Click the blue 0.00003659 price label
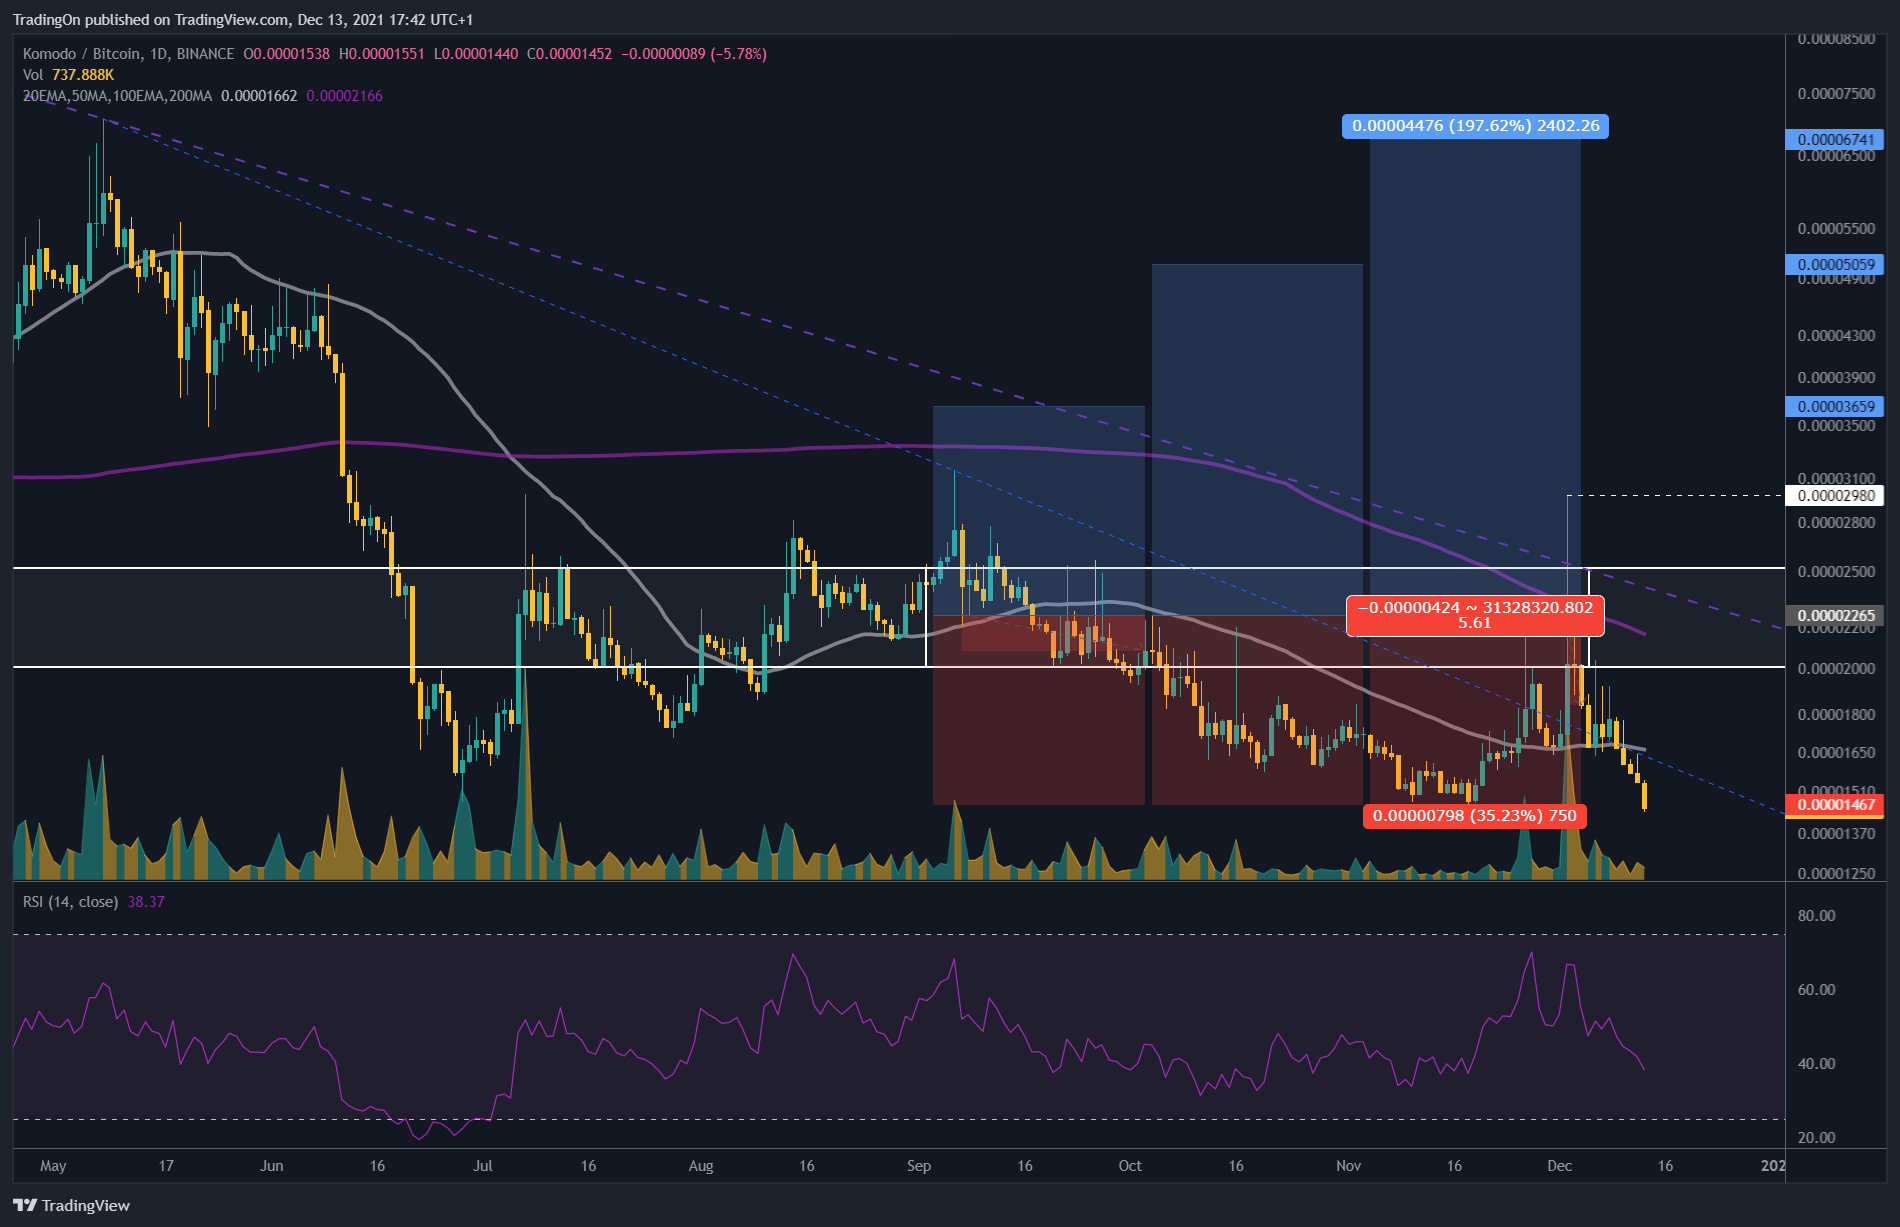 coord(1834,407)
